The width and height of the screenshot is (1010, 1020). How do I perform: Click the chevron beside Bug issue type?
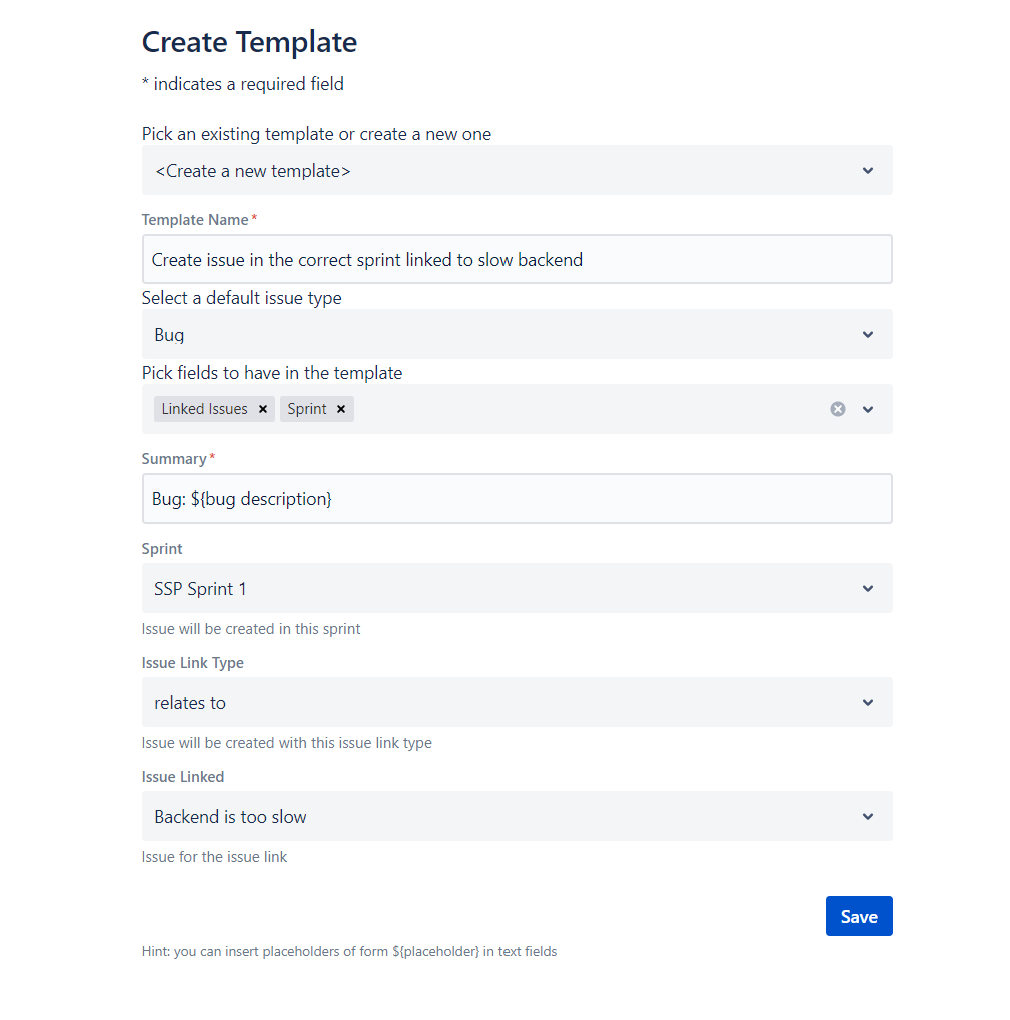tap(868, 334)
